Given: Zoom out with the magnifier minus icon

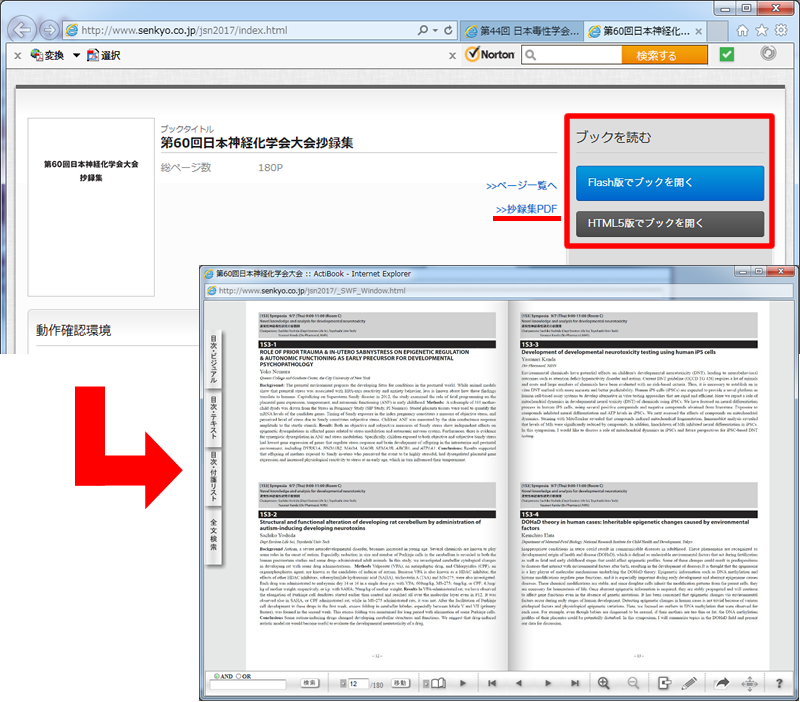Looking at the screenshot, I should coord(633,683).
